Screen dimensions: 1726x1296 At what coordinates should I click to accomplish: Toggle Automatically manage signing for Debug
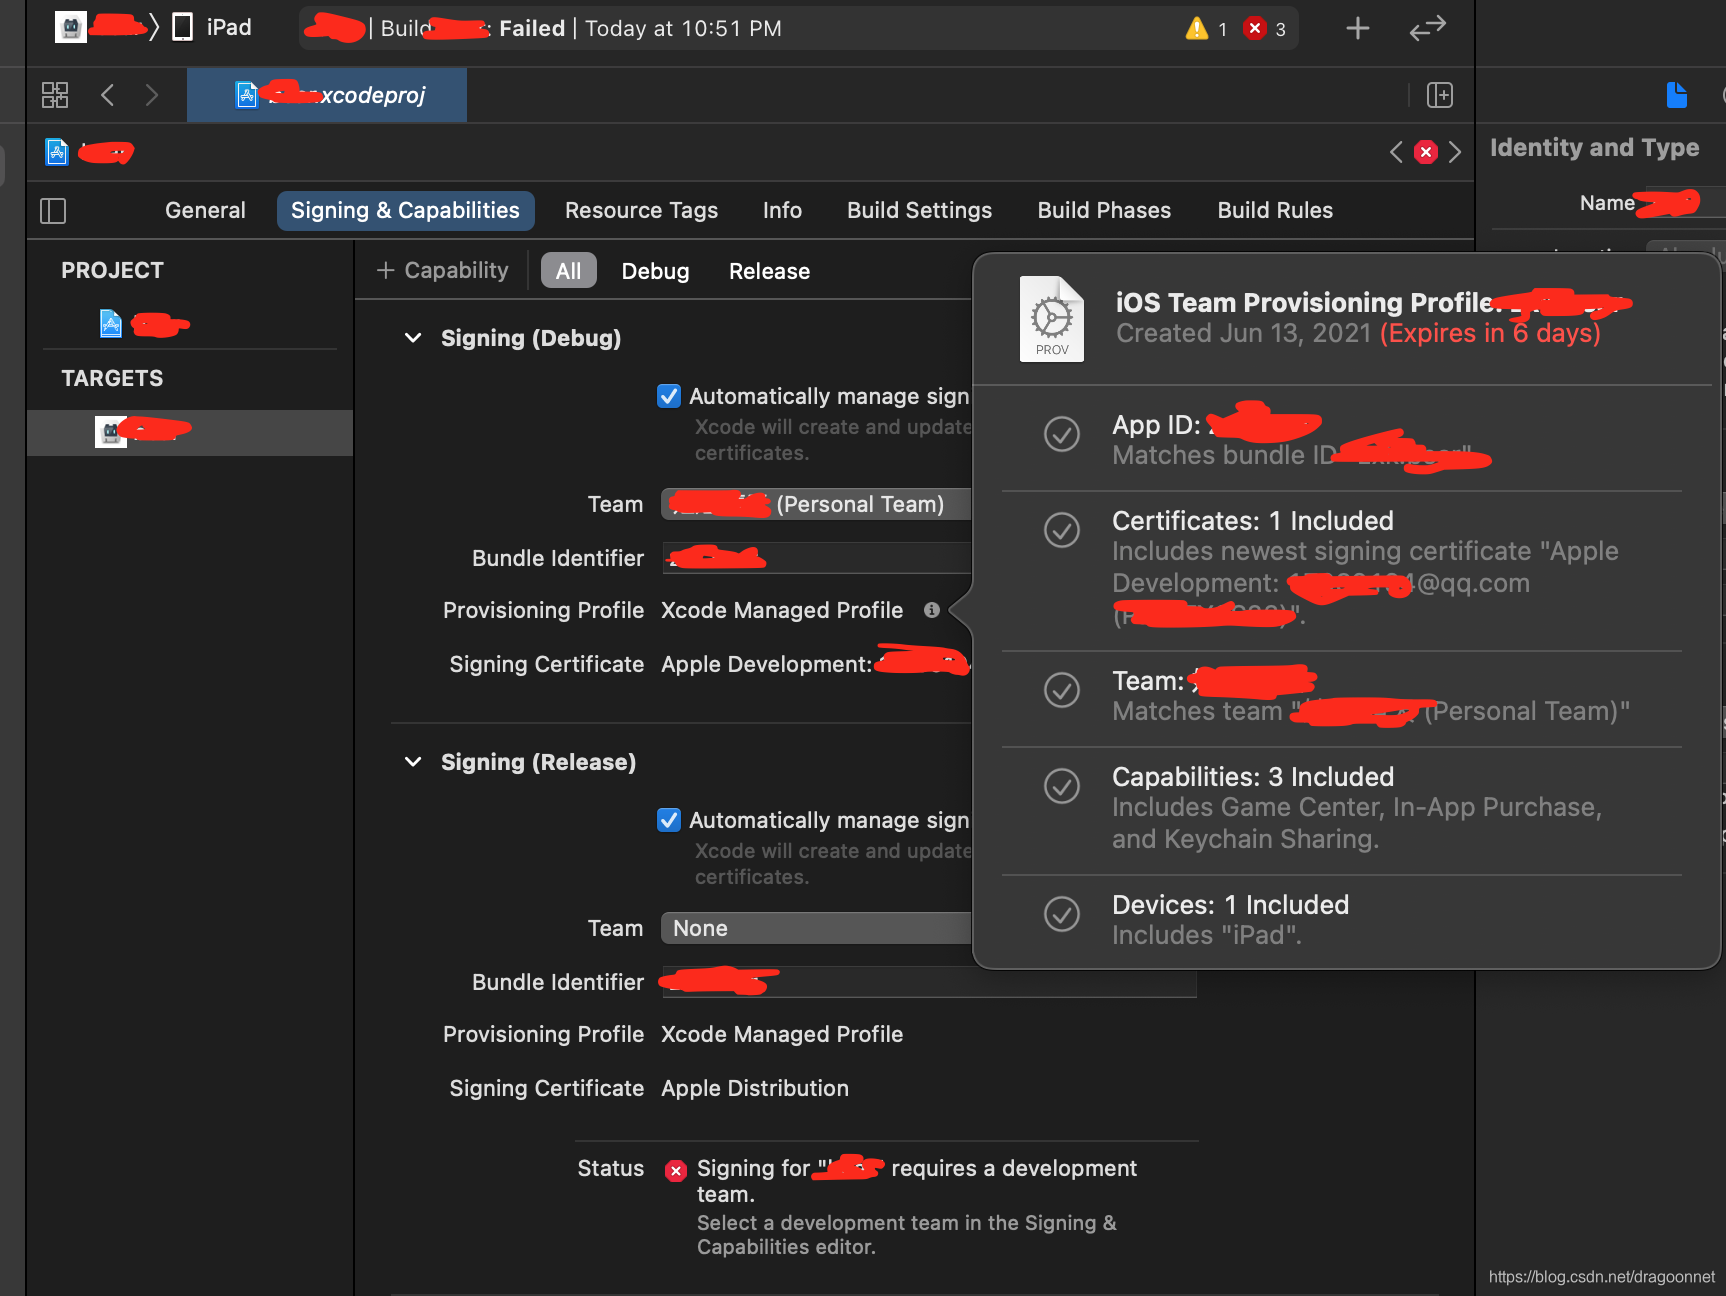click(669, 396)
